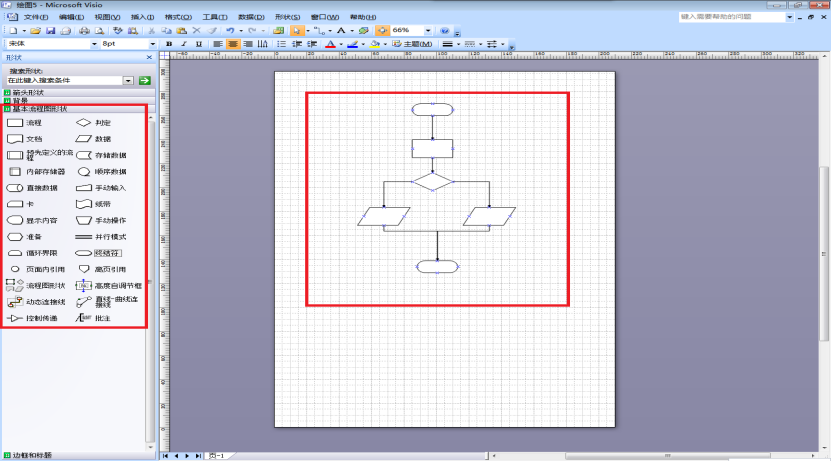Open the 文件 menu
Viewport: 832px width, 462px height.
36,17
